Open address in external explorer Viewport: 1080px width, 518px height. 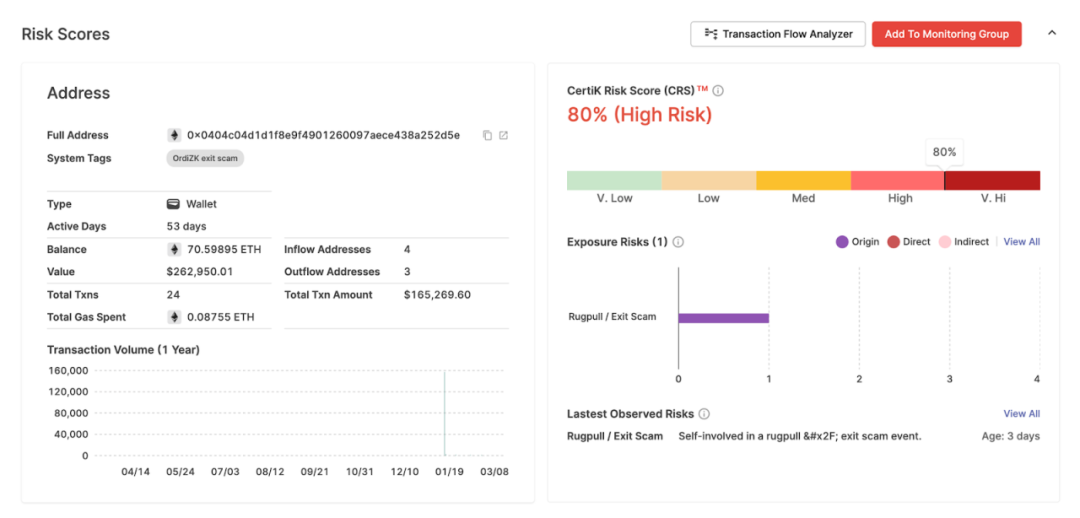tap(503, 135)
